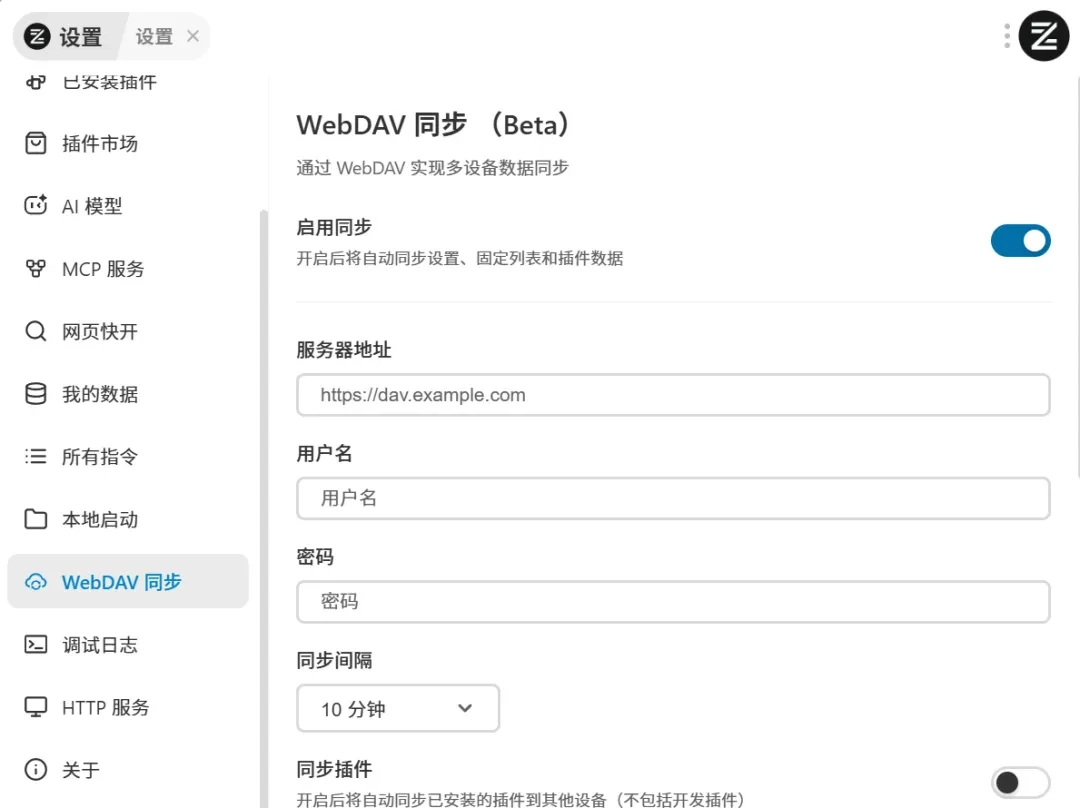Turn off the 启用同步 switch
1080x808 pixels.
pyautogui.click(x=1021, y=240)
